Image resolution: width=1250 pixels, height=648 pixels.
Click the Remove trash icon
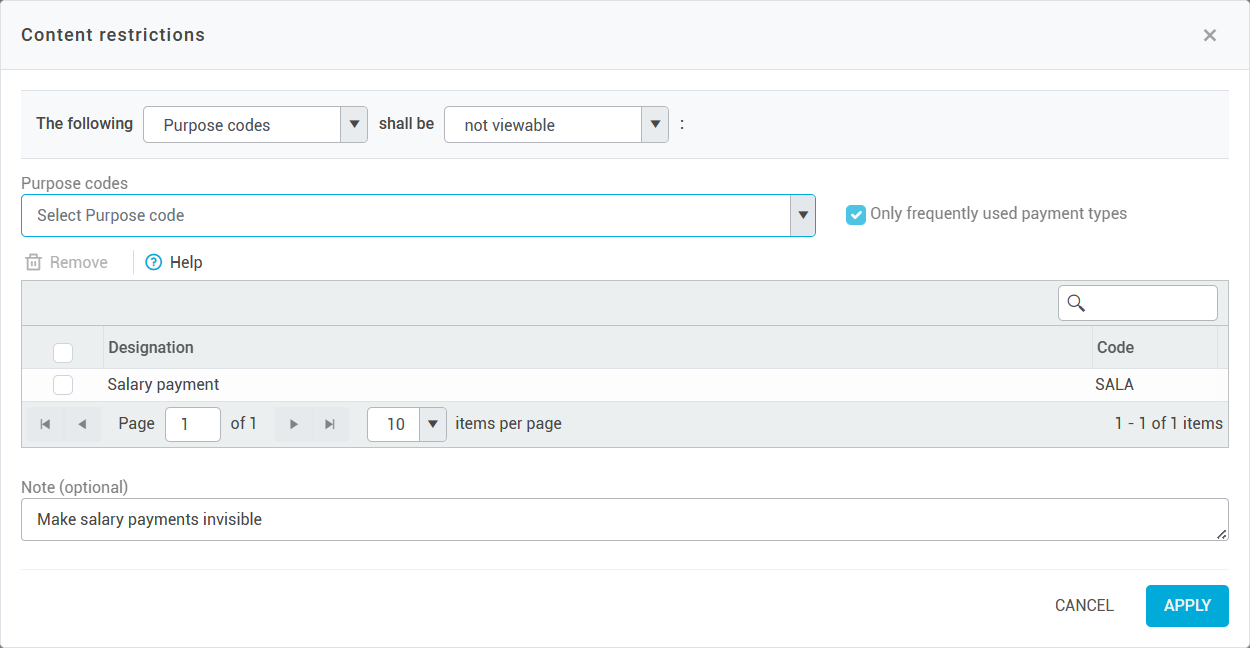point(34,262)
